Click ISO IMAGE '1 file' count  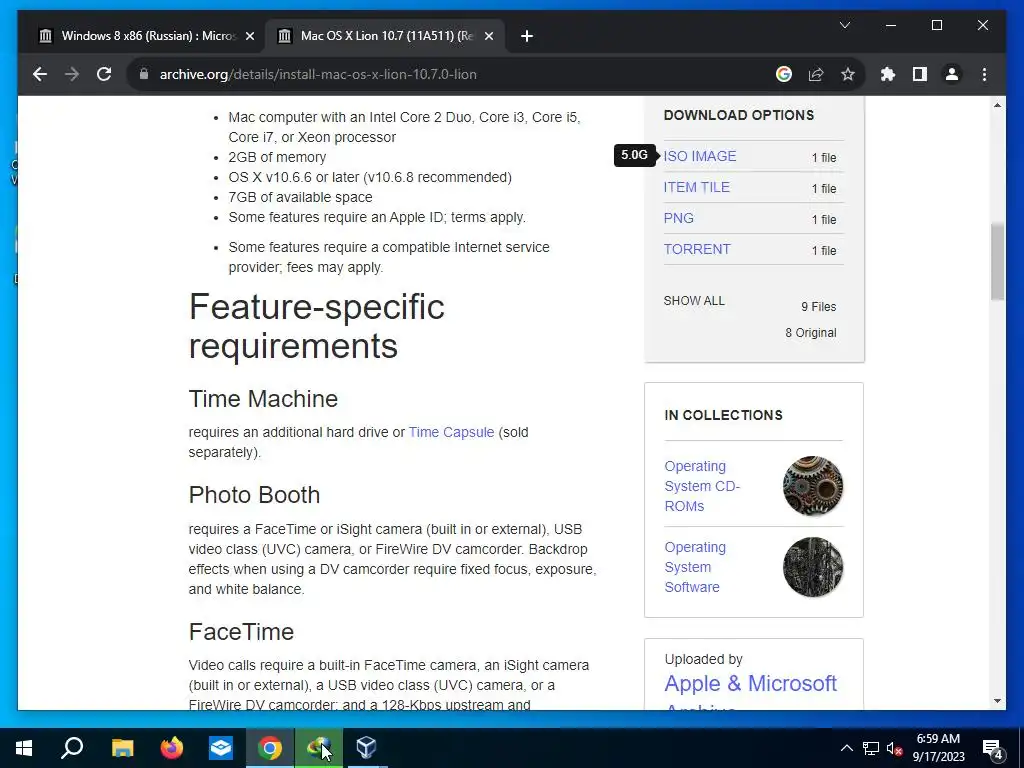pyautogui.click(x=824, y=157)
